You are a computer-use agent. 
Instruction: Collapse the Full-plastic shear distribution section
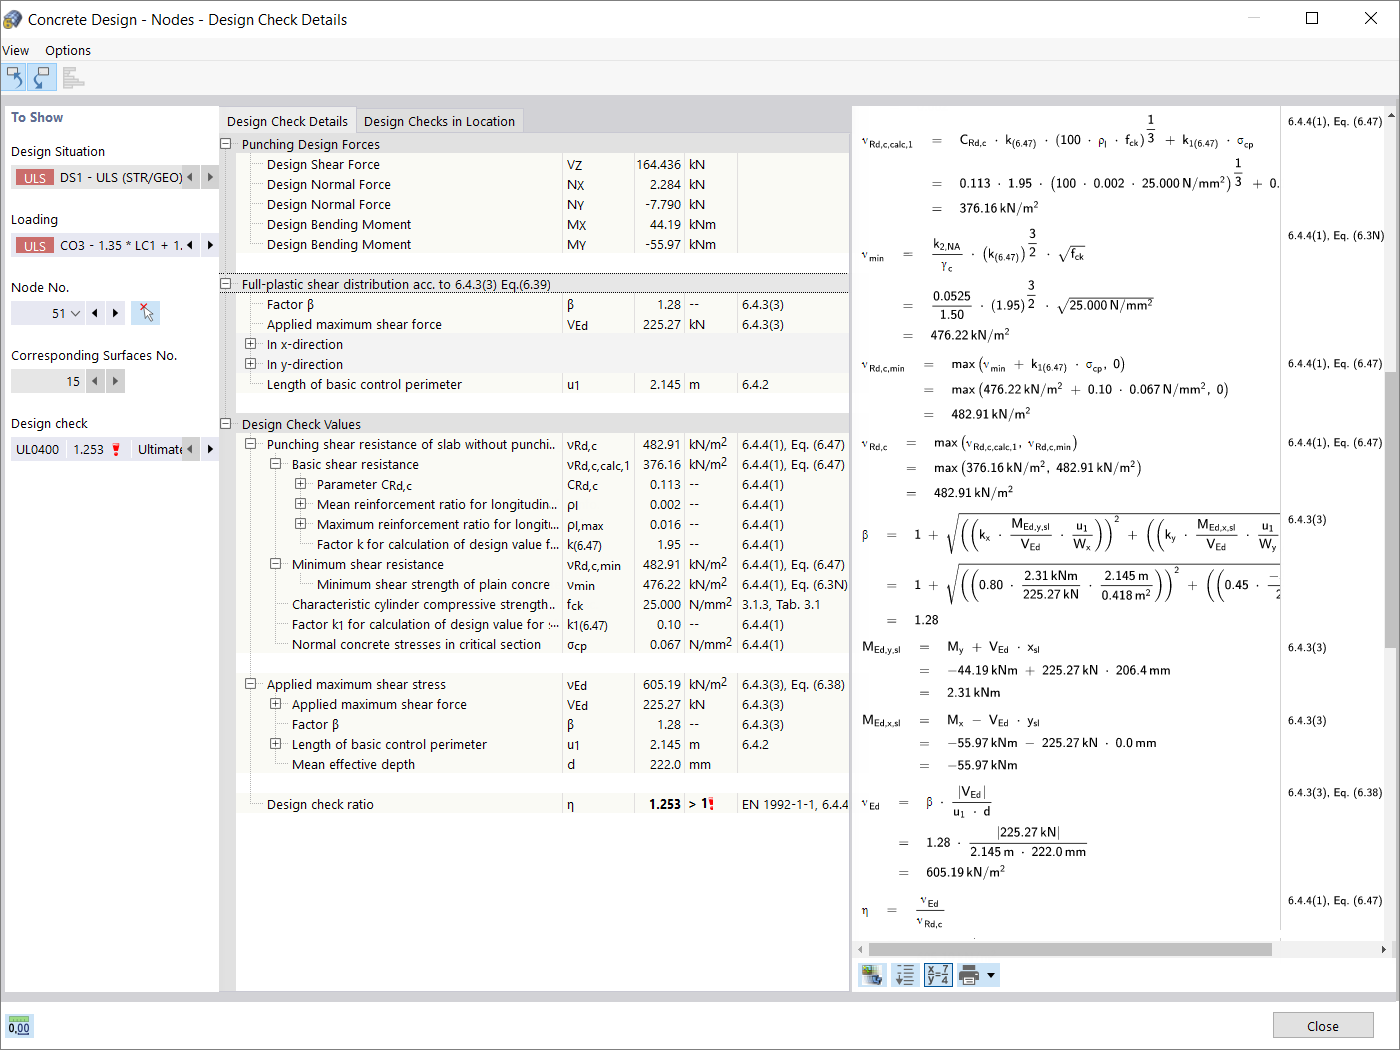pyautogui.click(x=226, y=284)
